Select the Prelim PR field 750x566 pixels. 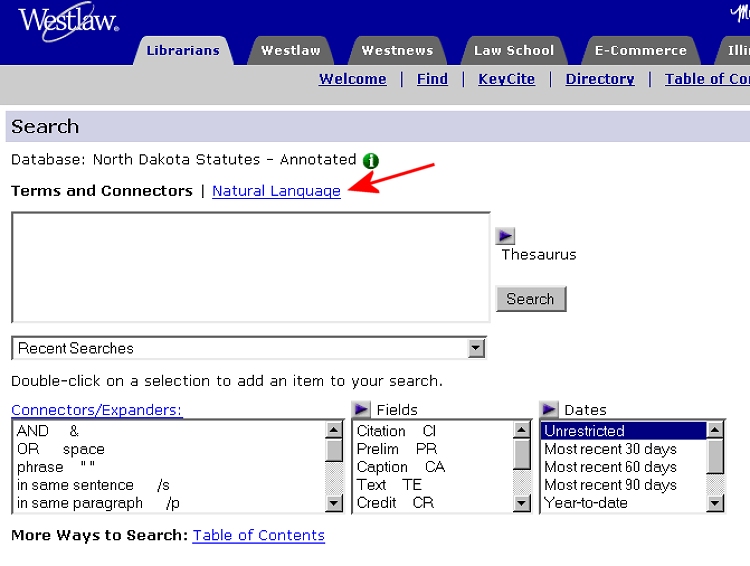(433, 449)
